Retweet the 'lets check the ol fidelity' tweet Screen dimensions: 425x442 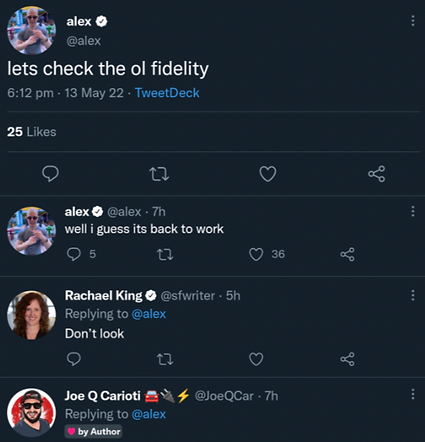(159, 174)
